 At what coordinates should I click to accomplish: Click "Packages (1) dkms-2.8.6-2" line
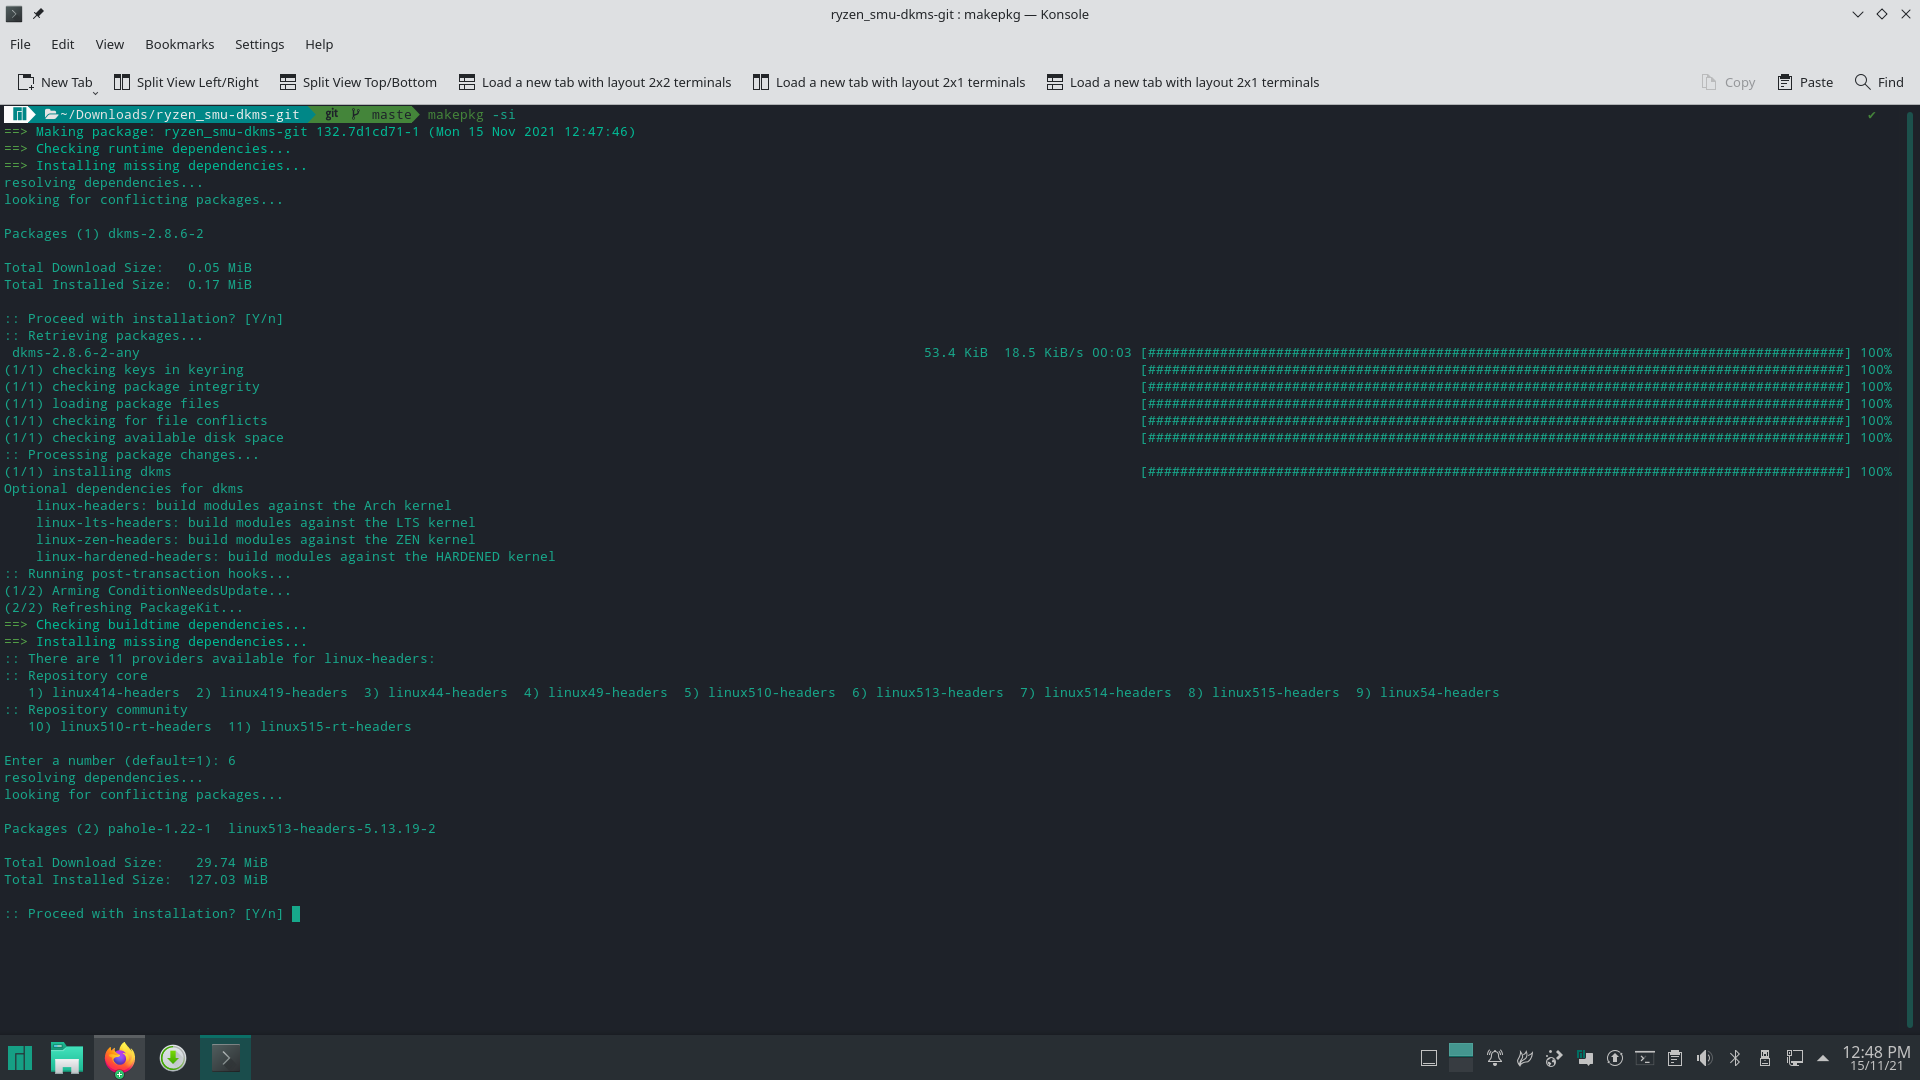pos(104,234)
